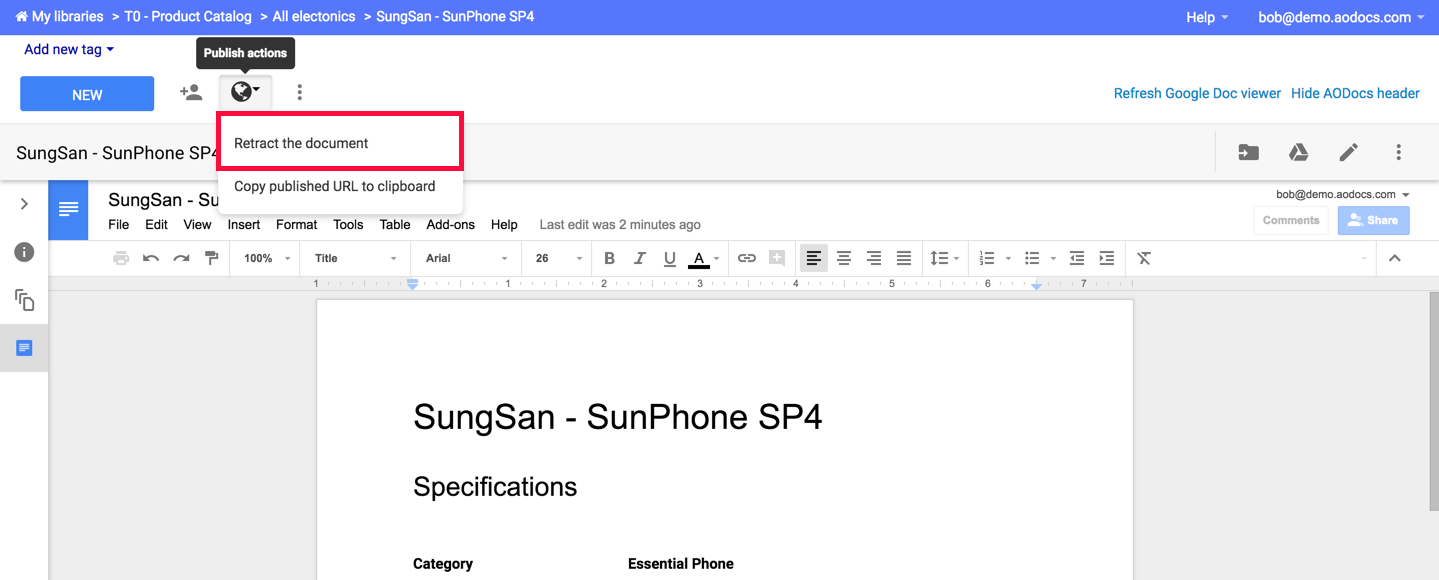Show the document info panel
This screenshot has height=580, width=1439.
click(24, 252)
